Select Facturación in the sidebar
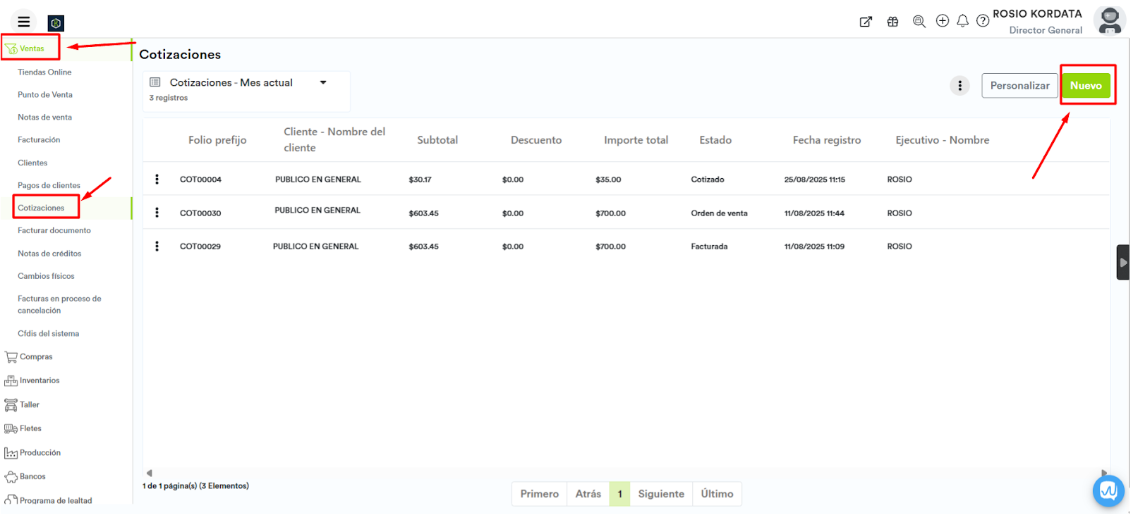 [x=39, y=140]
